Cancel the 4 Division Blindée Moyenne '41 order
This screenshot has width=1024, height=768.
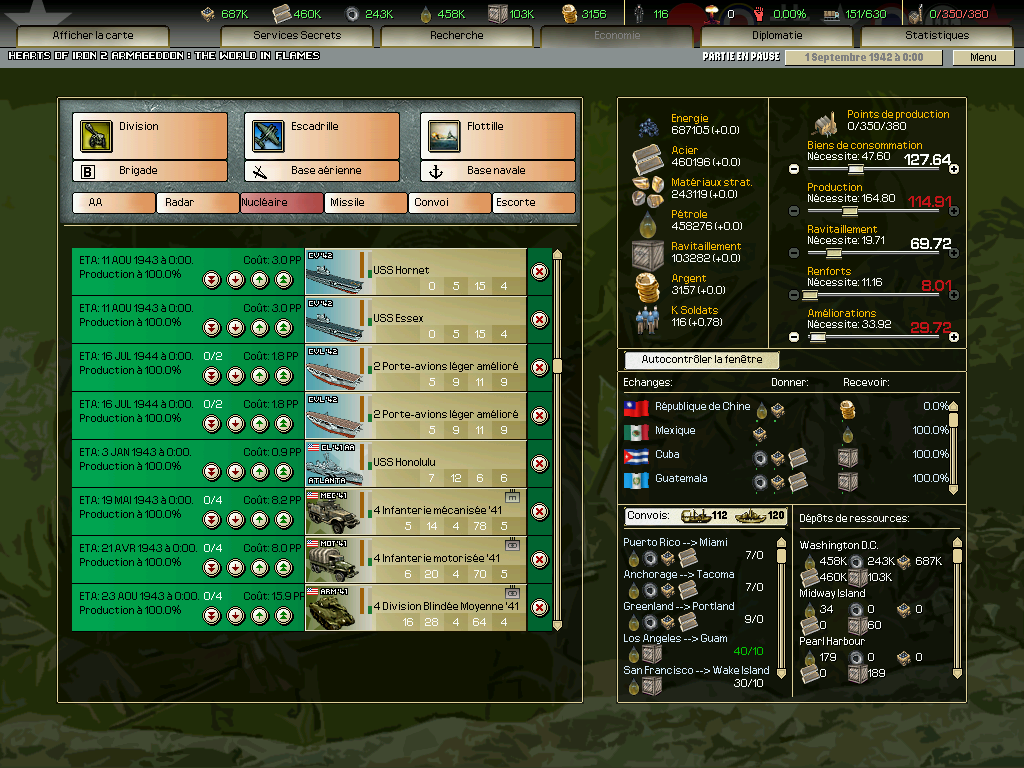(x=539, y=607)
